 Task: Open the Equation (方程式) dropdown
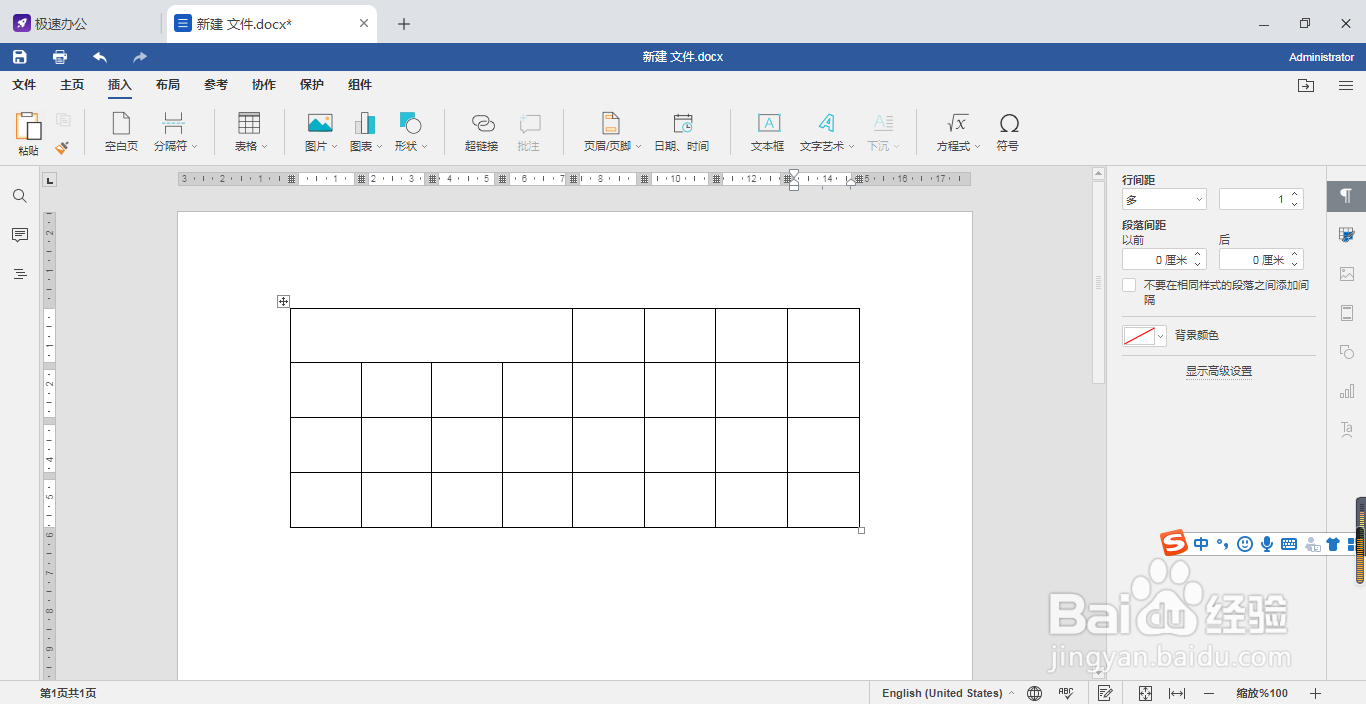pos(958,132)
